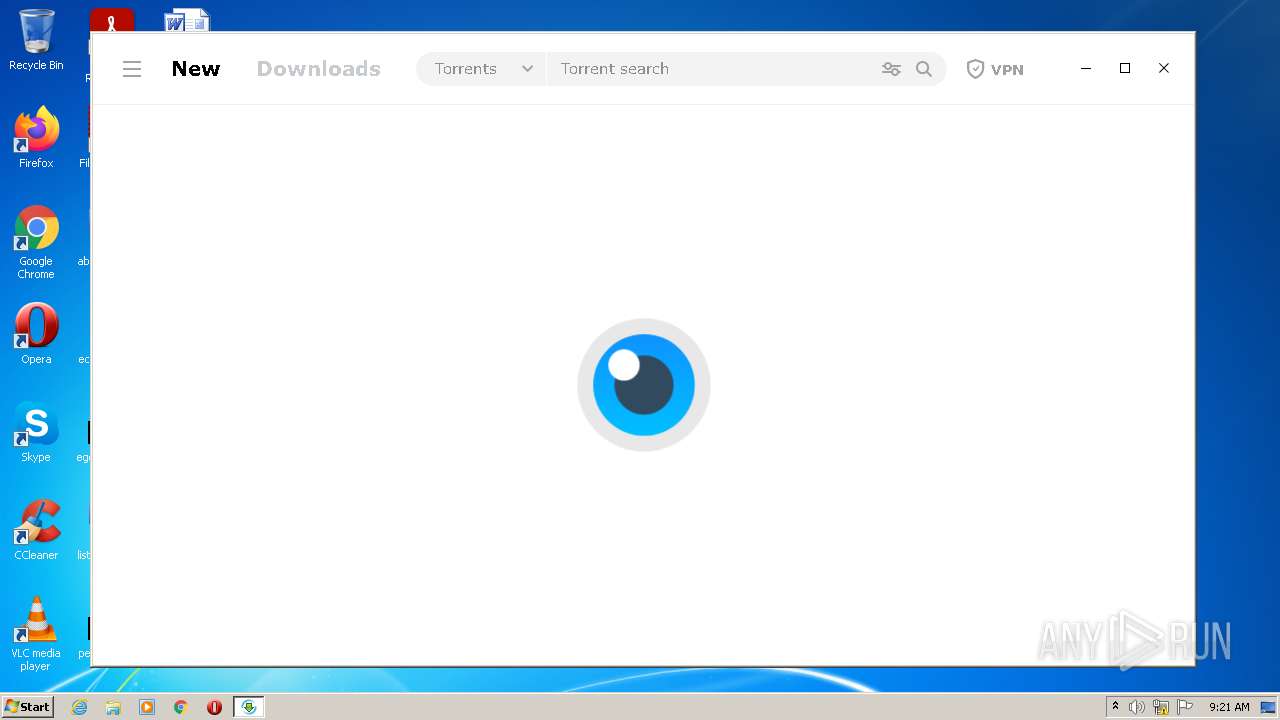Switch to the Downloads tab
Viewport: 1280px width, 720px height.
point(319,69)
